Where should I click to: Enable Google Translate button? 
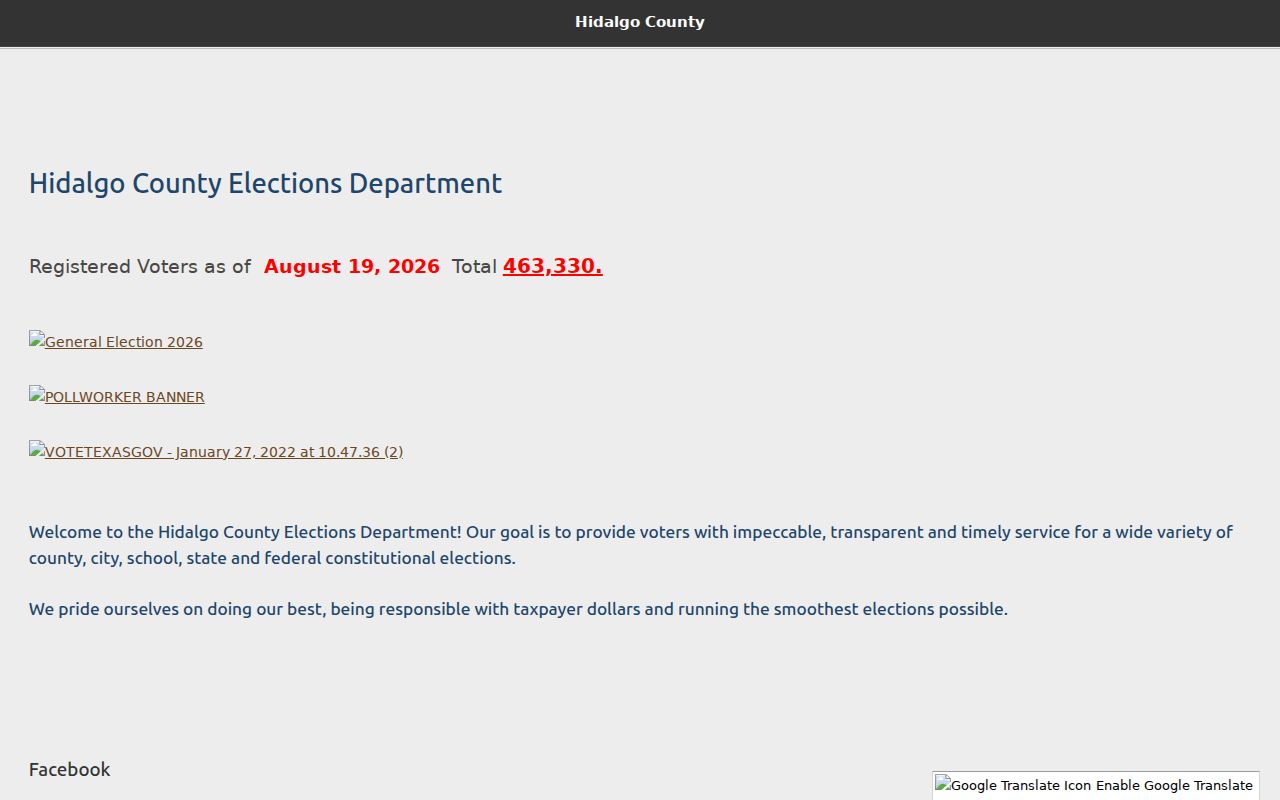point(1096,785)
